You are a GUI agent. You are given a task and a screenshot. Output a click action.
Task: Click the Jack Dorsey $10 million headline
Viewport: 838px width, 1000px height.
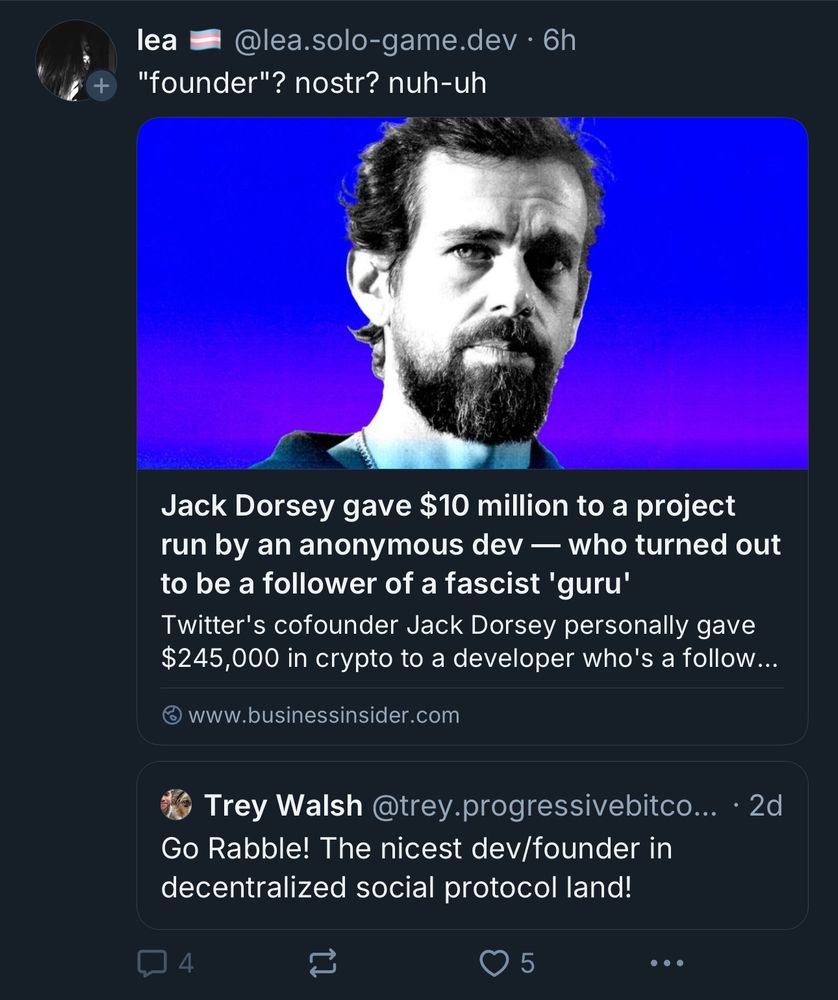(471, 545)
